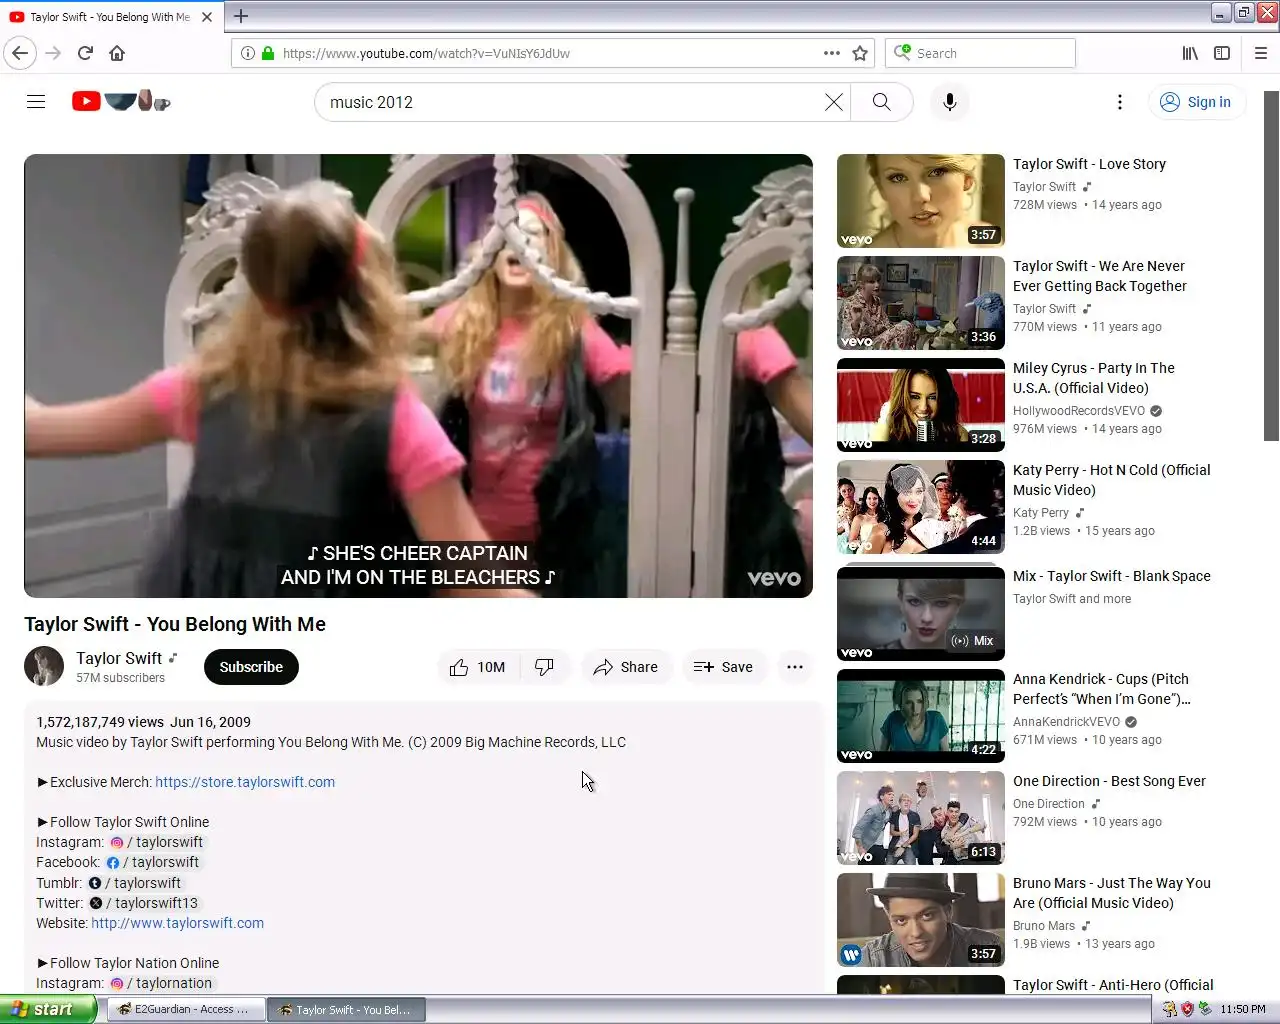This screenshot has width=1280, height=1024.
Task: Open Anna Kendrick Cups video title
Action: [1102, 689]
